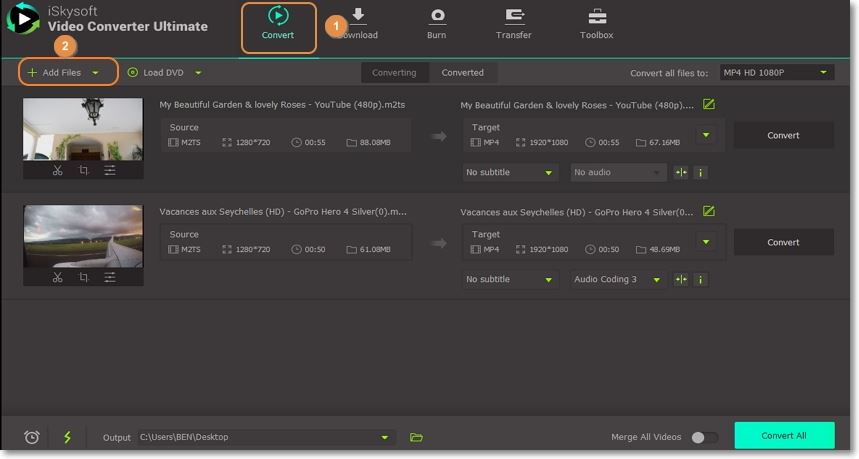The image size is (859, 459).
Task: Rename the My Beautiful Garden output file
Action: pyautogui.click(x=708, y=104)
